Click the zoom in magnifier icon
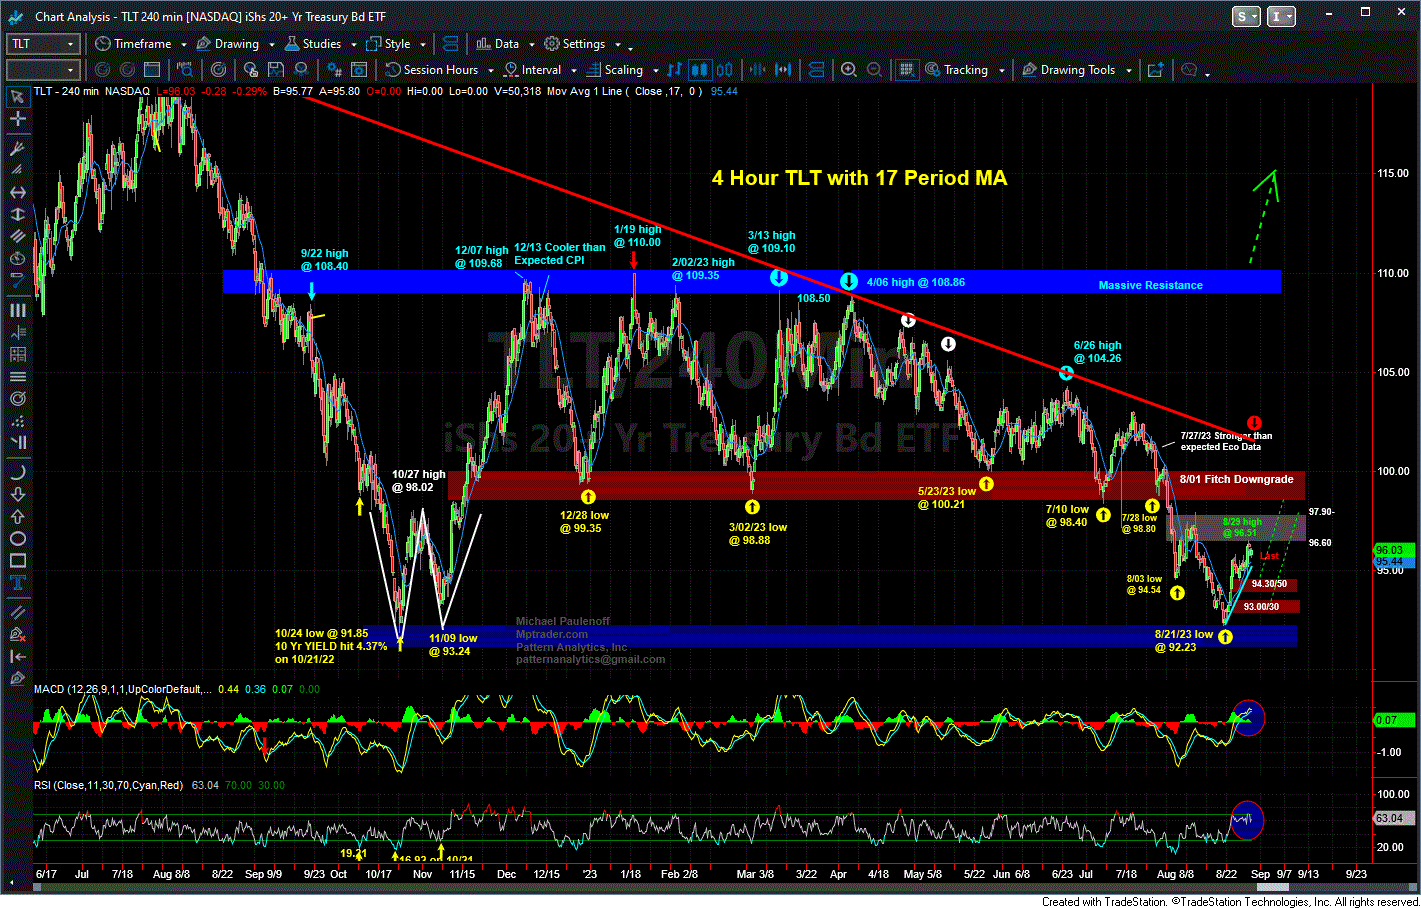 click(849, 70)
